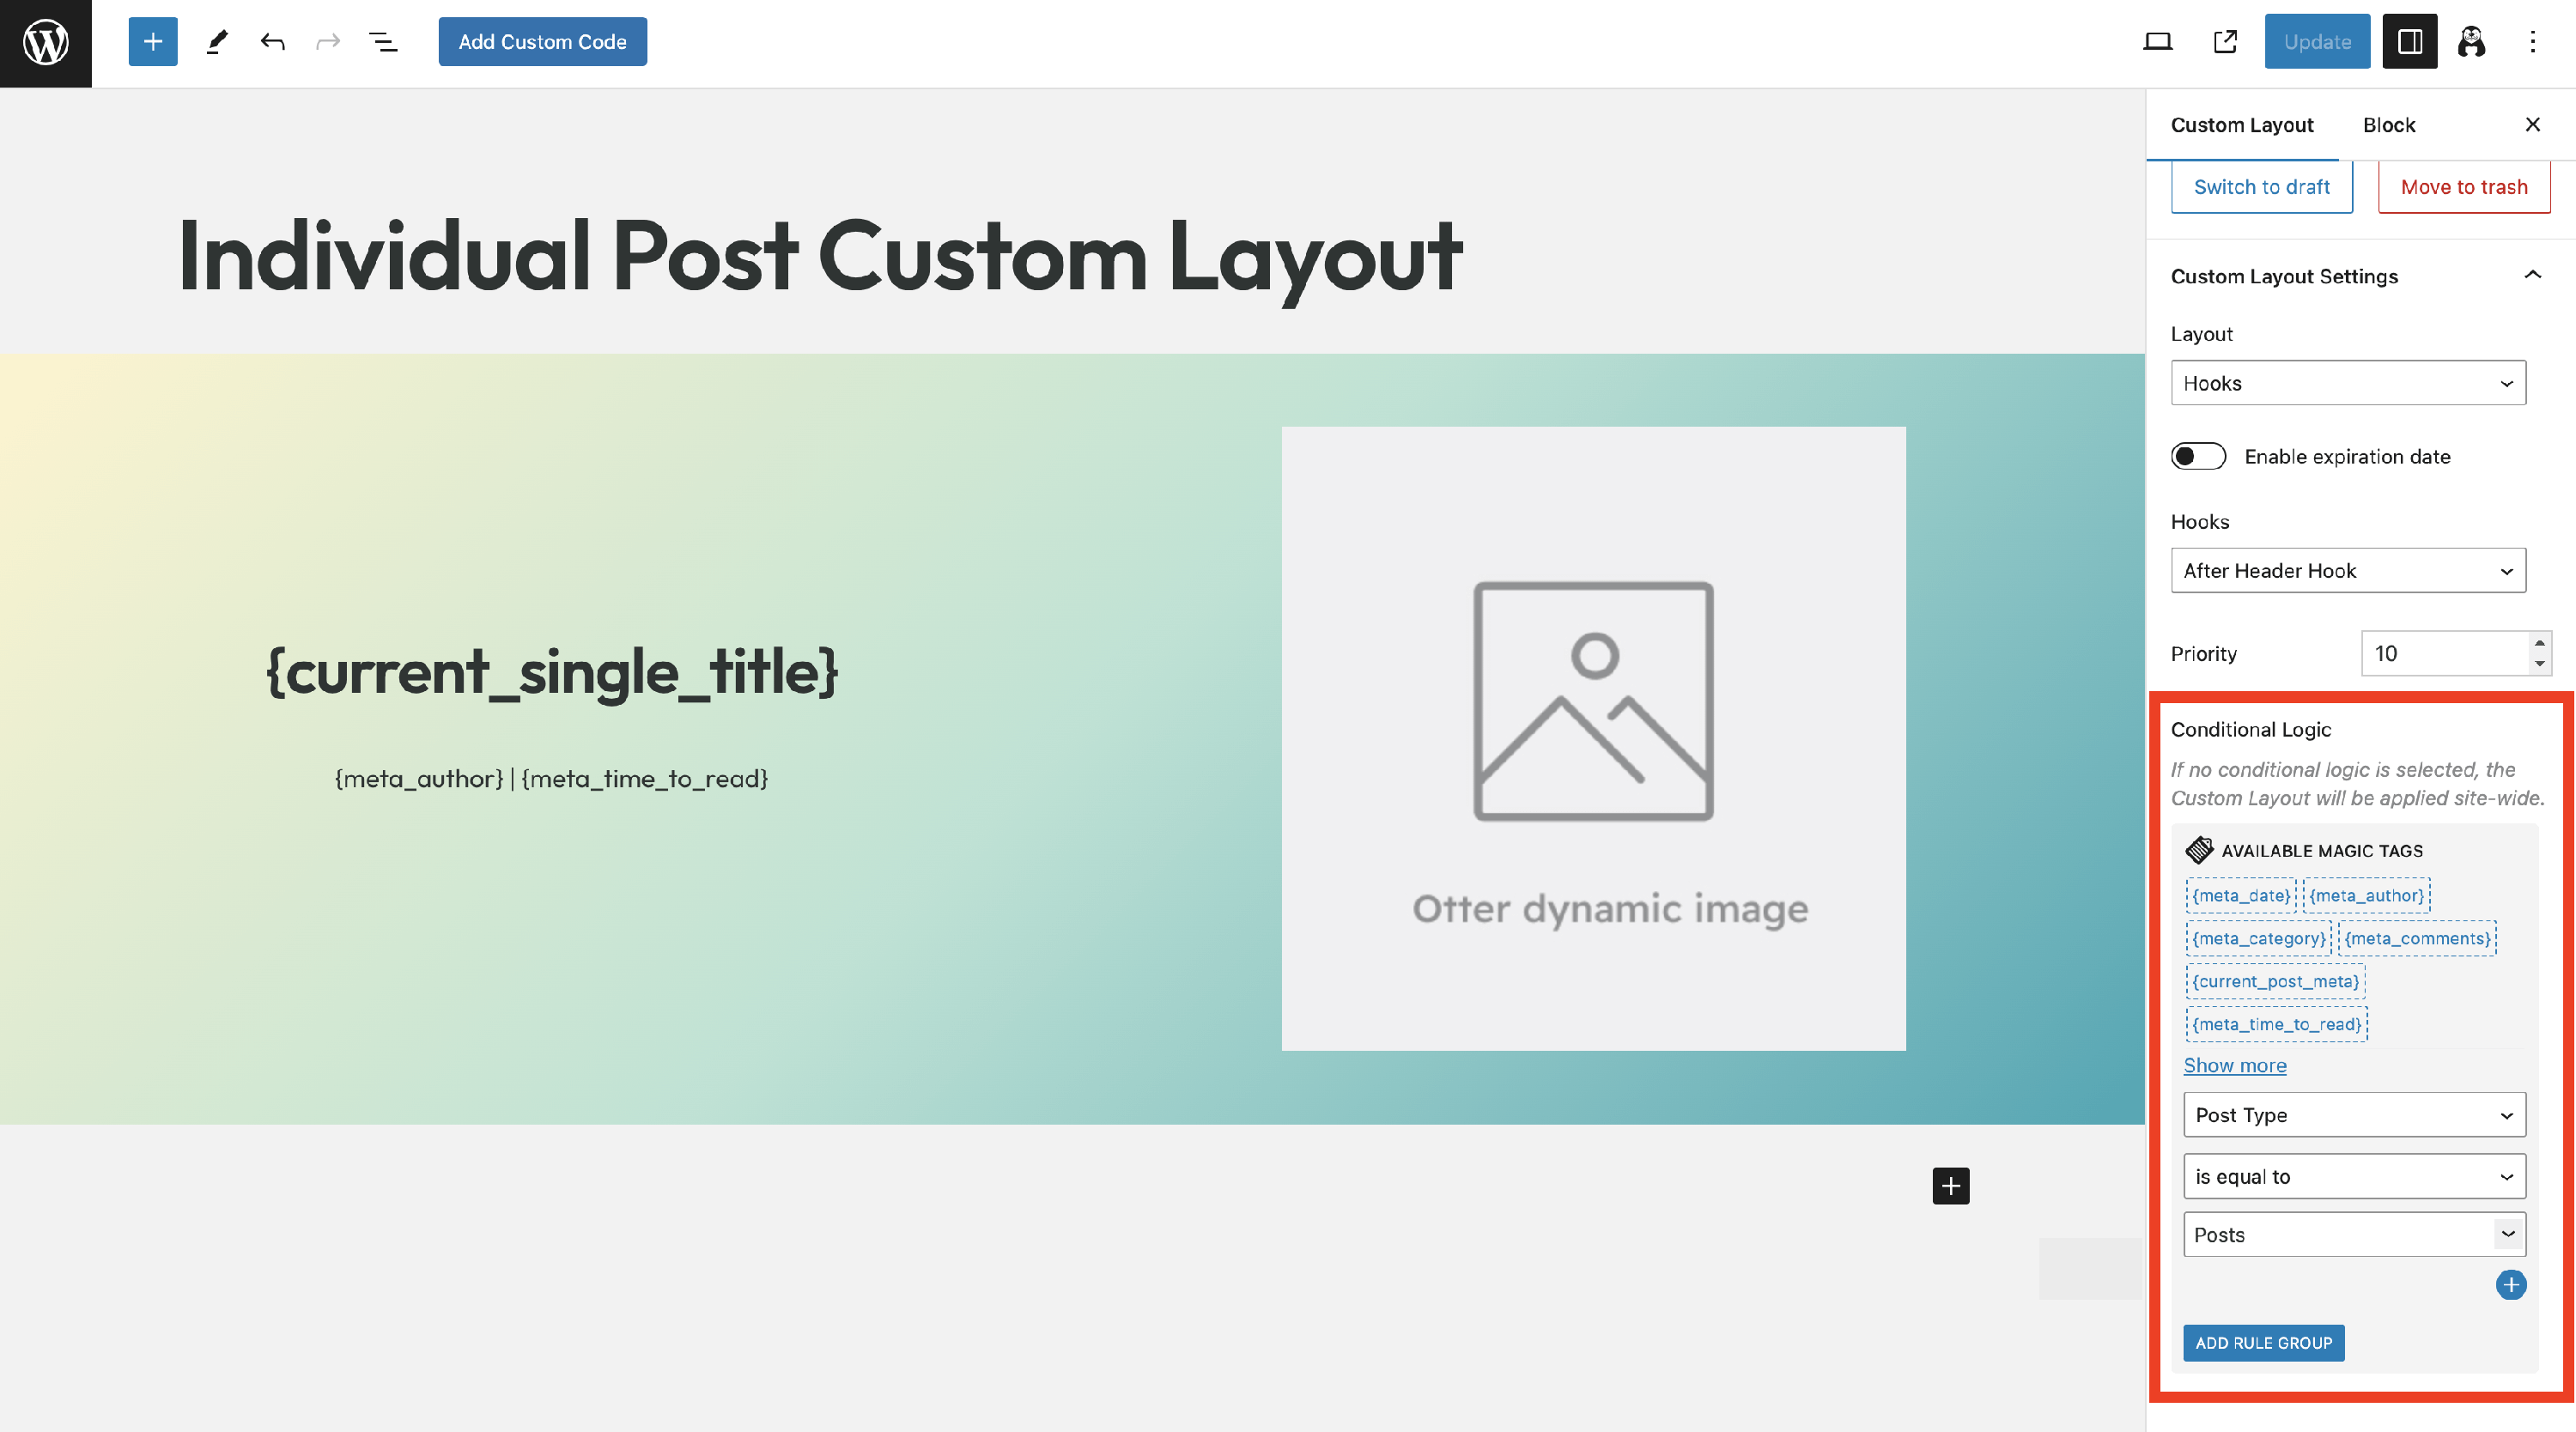Select the Tools pencil icon
The image size is (2576, 1432).
coord(217,42)
